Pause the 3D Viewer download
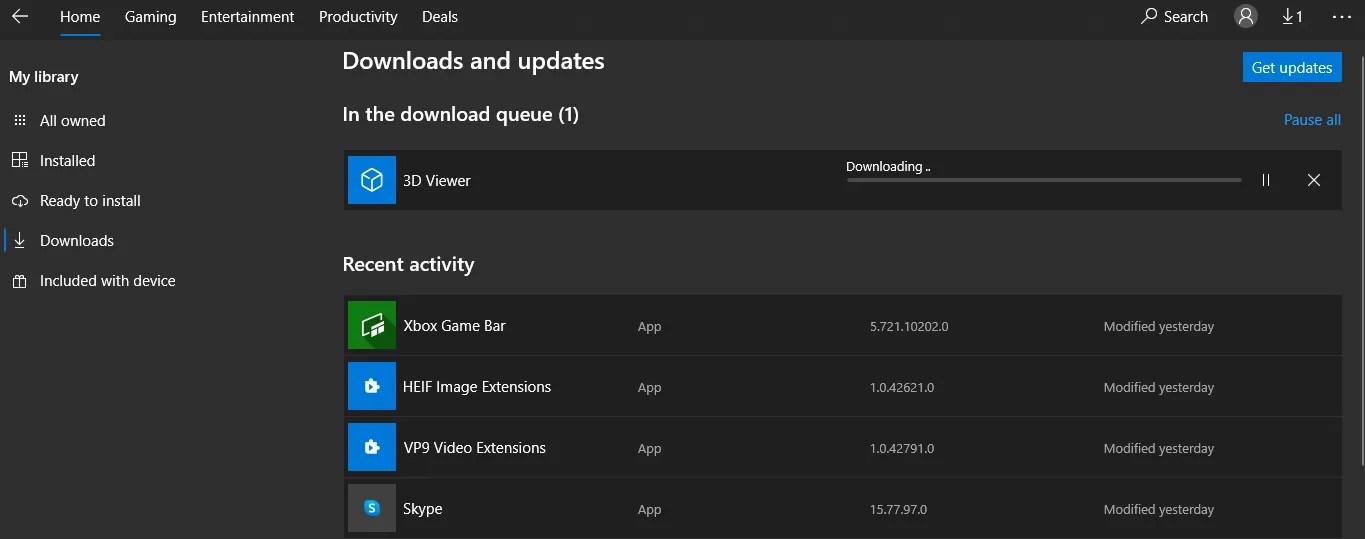 click(x=1266, y=180)
